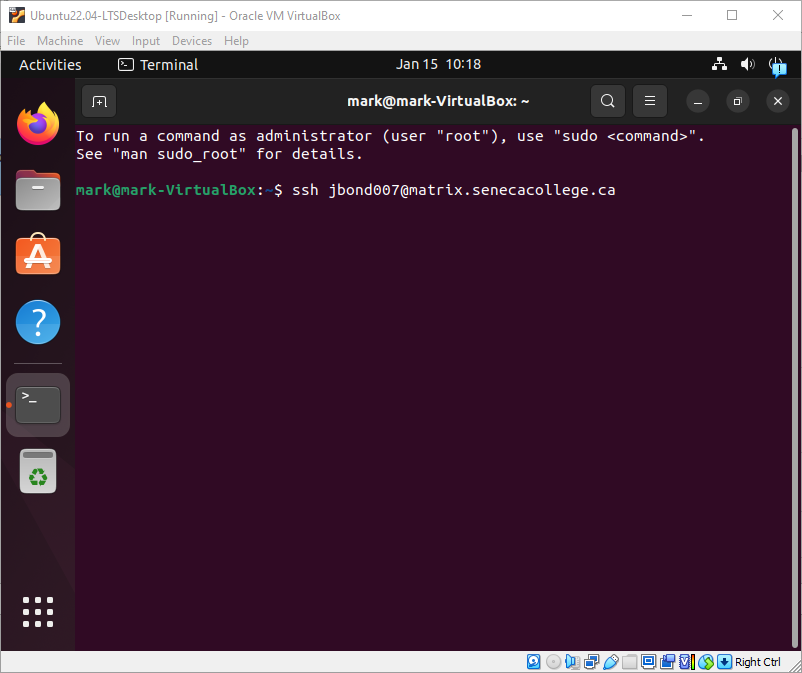Open the Devices menu
802x673 pixels.
[x=191, y=41]
